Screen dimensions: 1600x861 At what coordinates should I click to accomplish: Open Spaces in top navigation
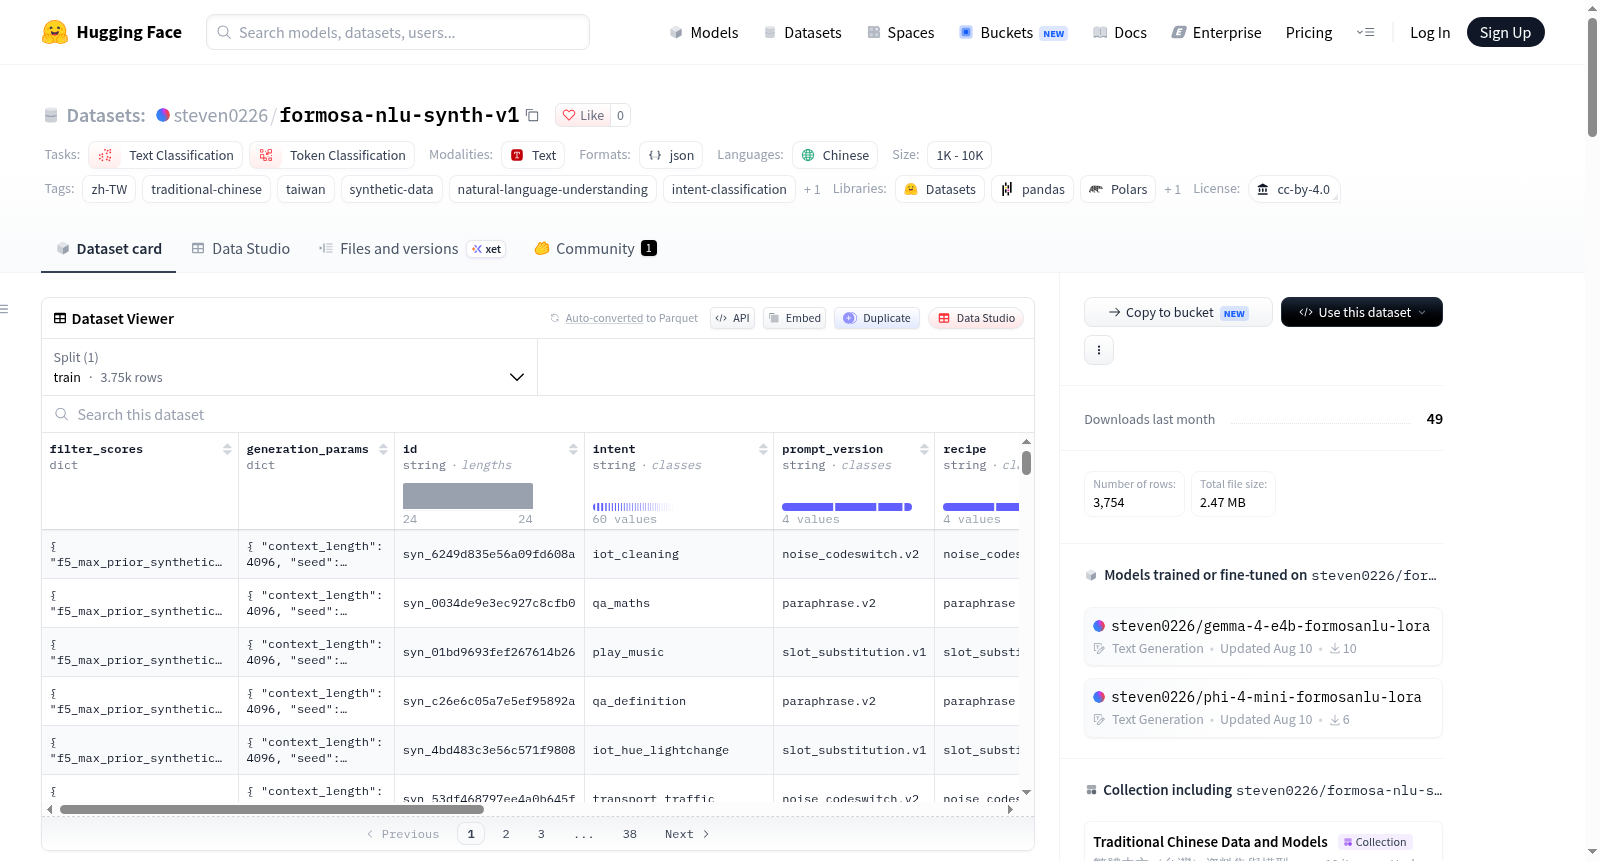[900, 32]
